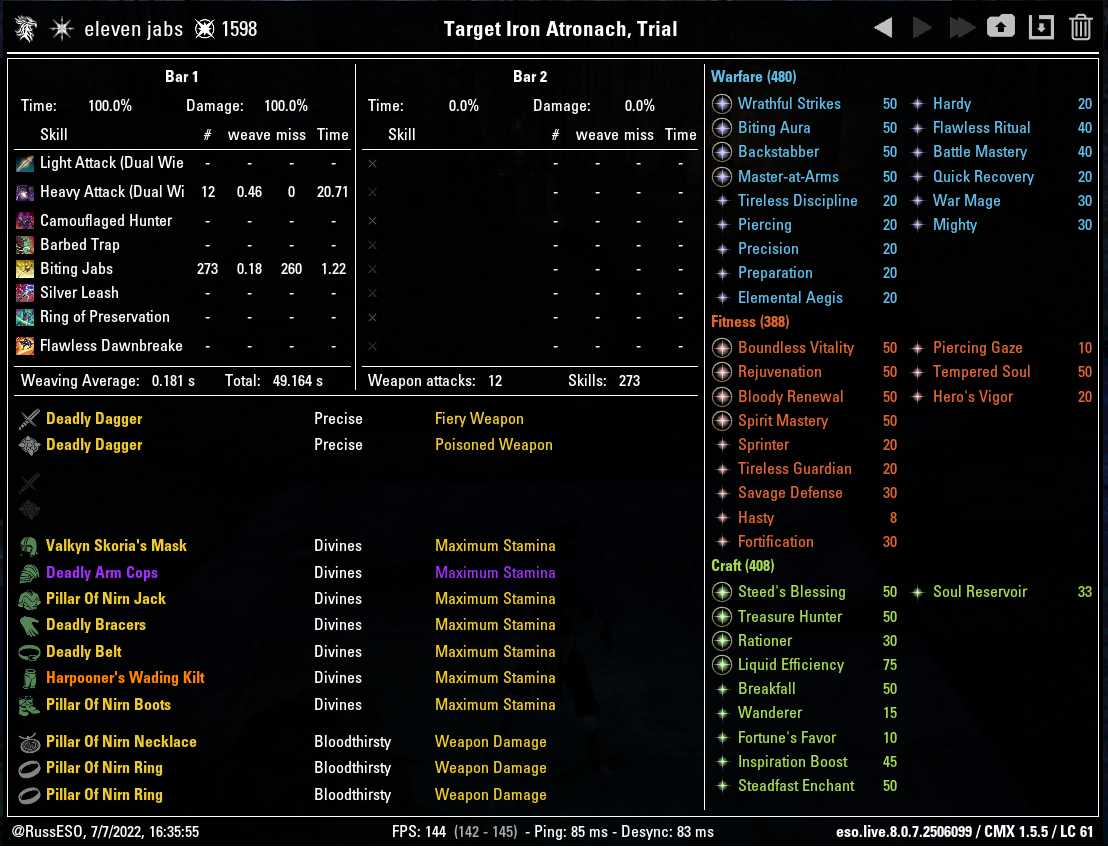Click the Biting Jabs count 273
The height and width of the screenshot is (850, 1108).
(207, 269)
